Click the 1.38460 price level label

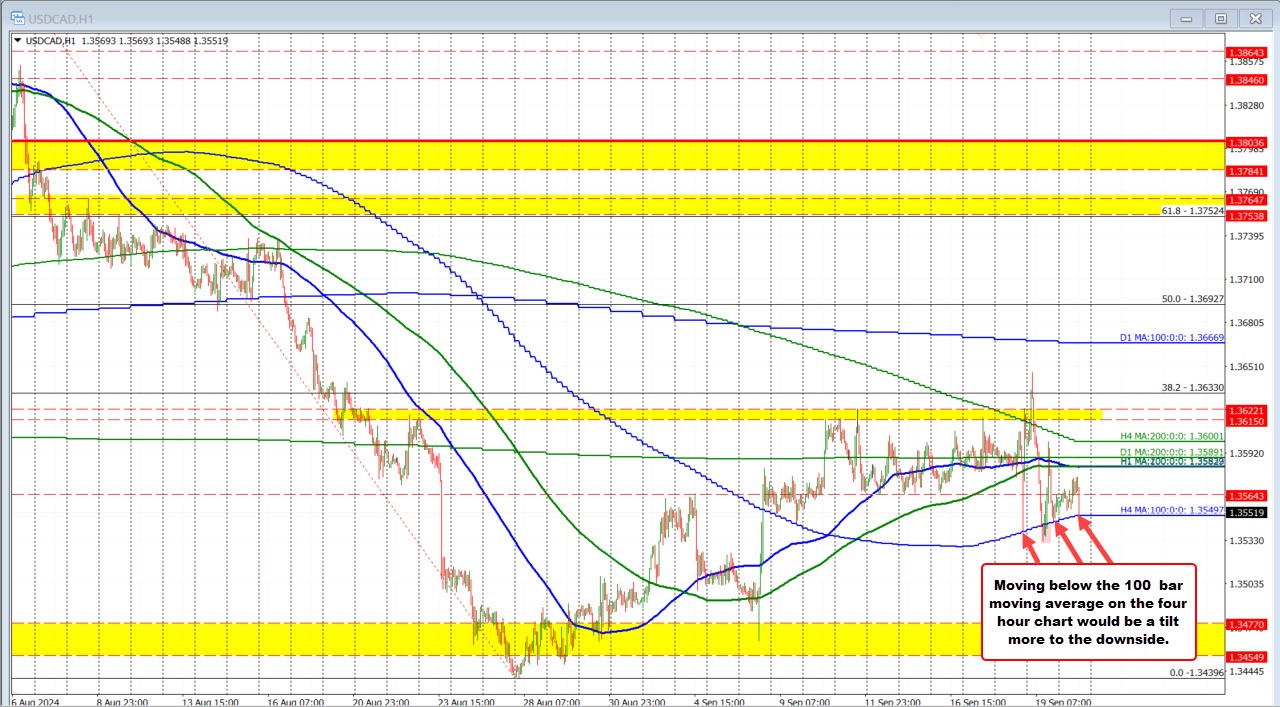click(1247, 78)
